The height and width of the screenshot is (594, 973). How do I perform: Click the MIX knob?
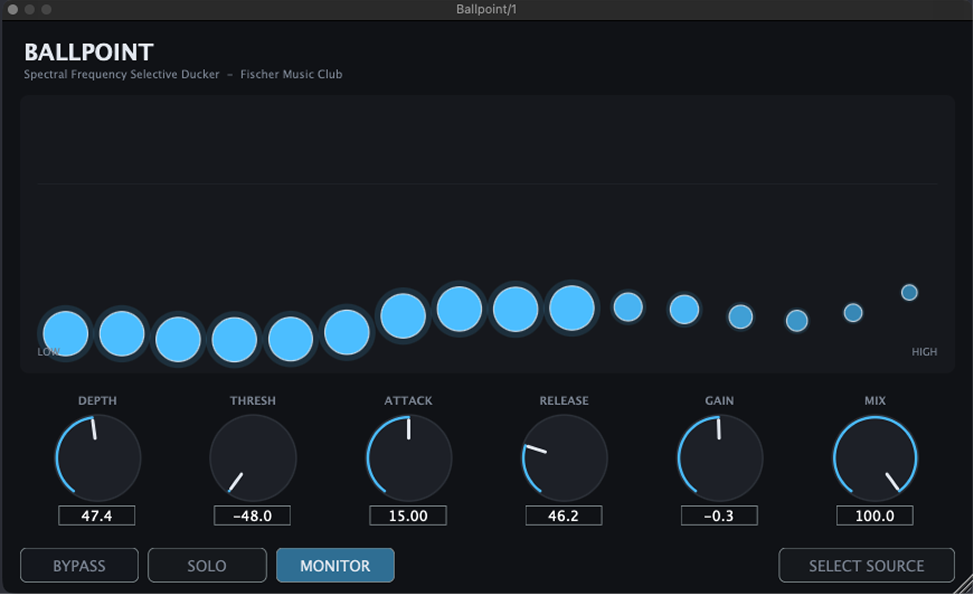pyautogui.click(x=875, y=459)
